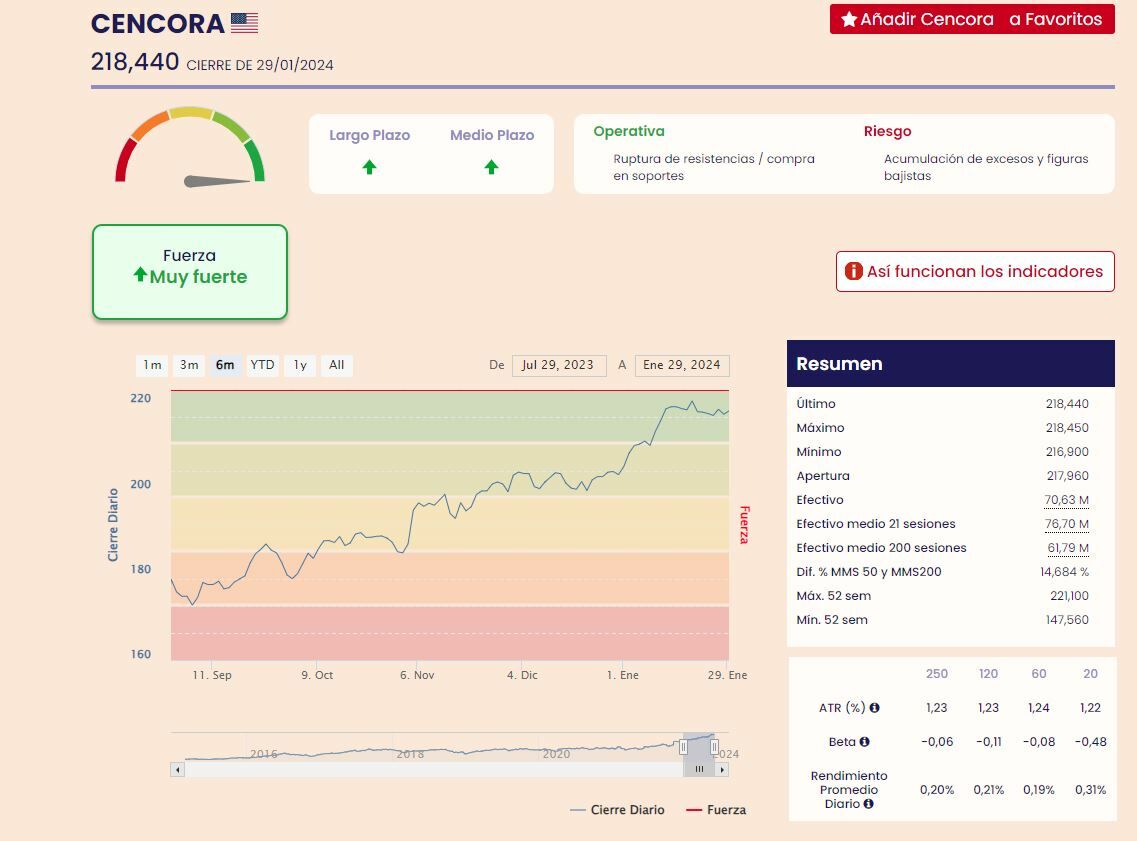The image size is (1137, 841).
Task: Click the red info icon before Así funcionan
Action: pyautogui.click(x=854, y=271)
